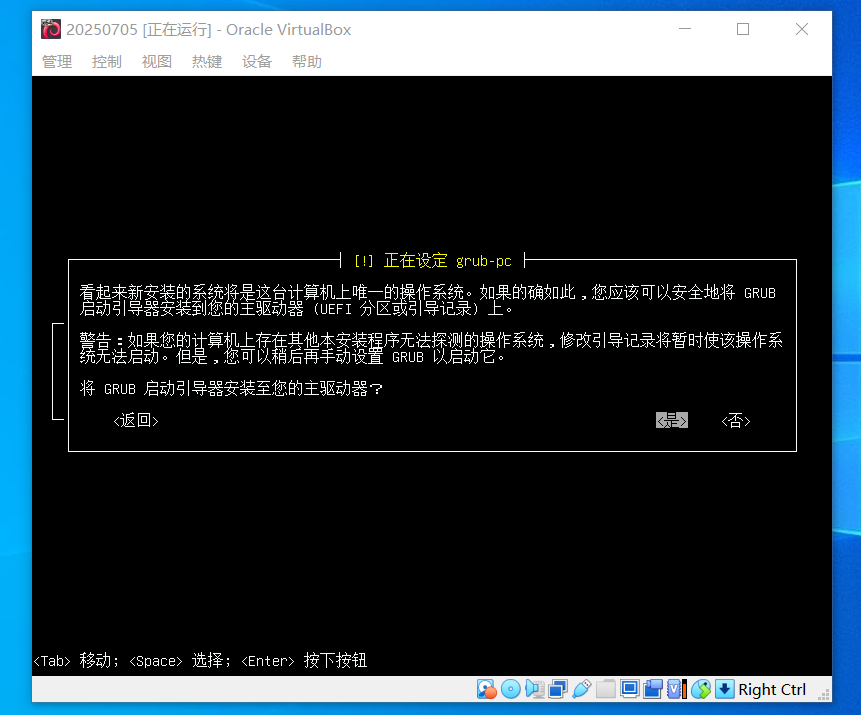The height and width of the screenshot is (715, 861).
Task: Click the recording status icon
Action: pyautogui.click(x=654, y=689)
